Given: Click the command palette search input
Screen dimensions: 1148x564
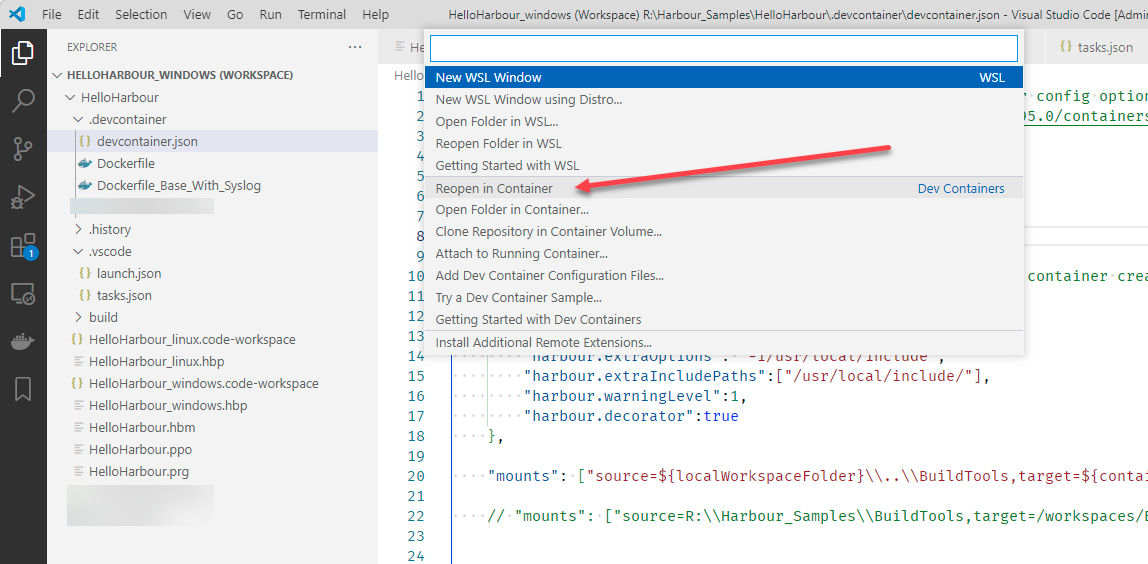Looking at the screenshot, I should 723,48.
